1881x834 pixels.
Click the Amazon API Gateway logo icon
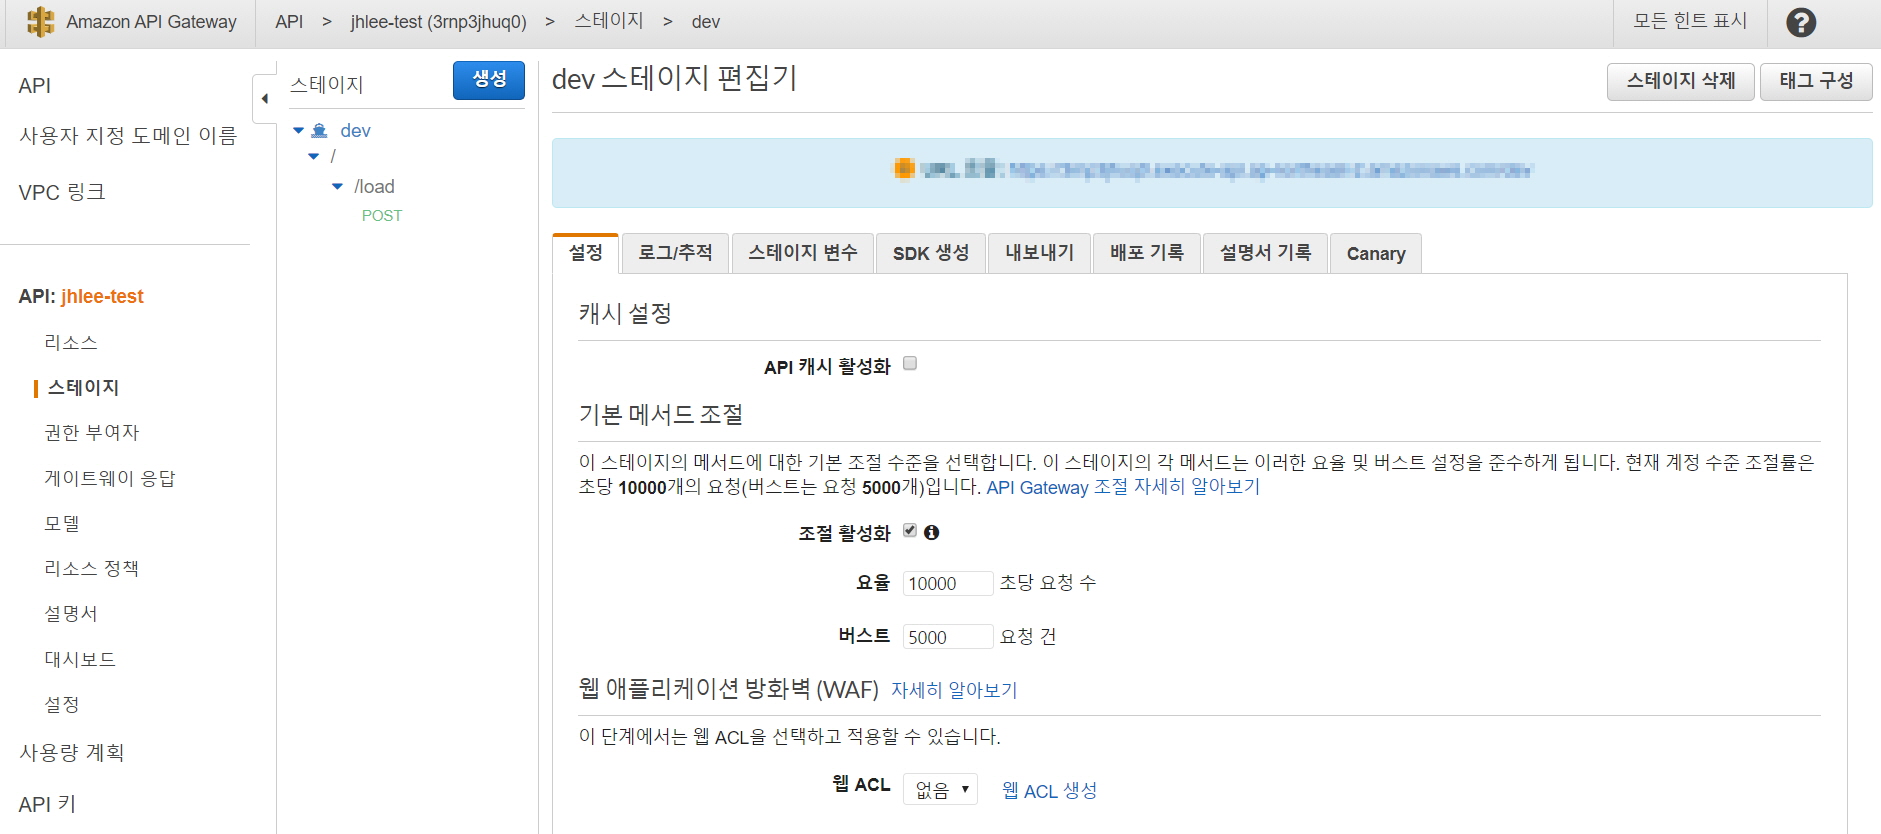tap(40, 22)
